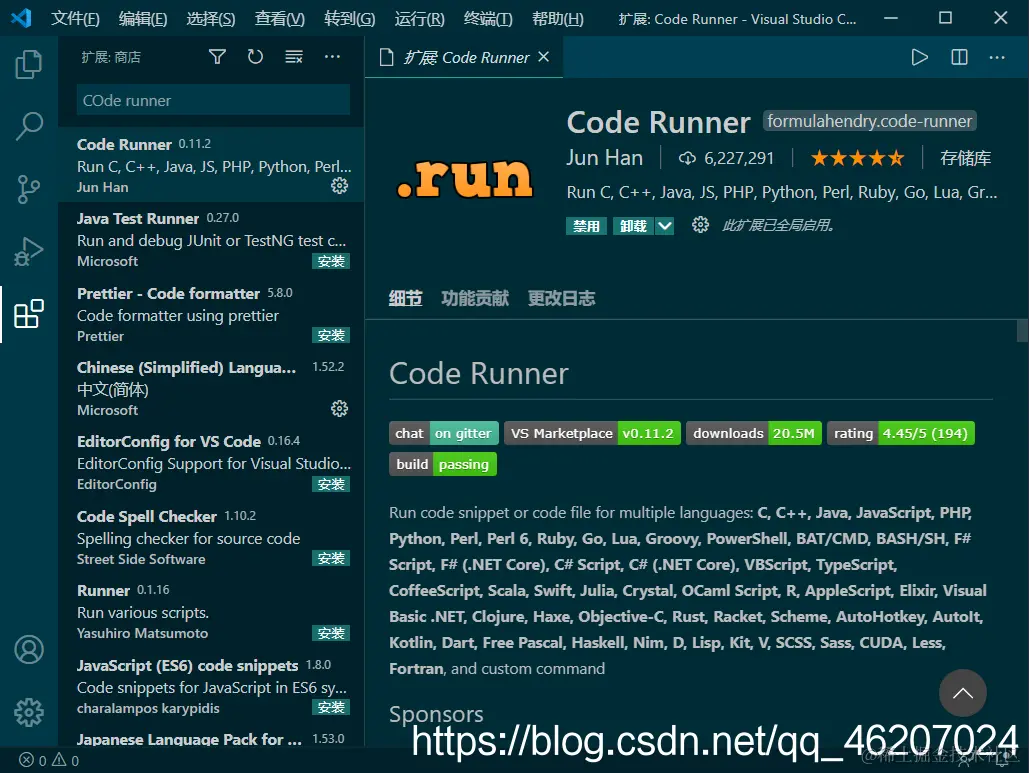Open the 选择(S) menu

pos(211,18)
